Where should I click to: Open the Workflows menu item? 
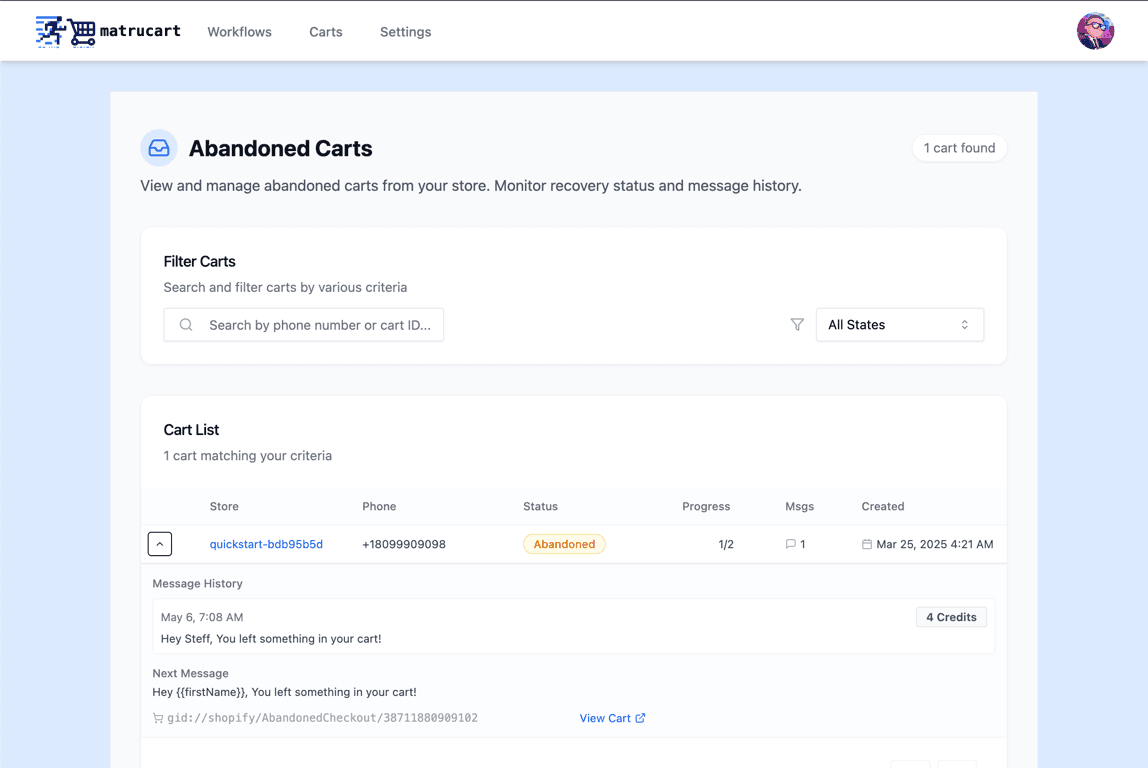239,31
